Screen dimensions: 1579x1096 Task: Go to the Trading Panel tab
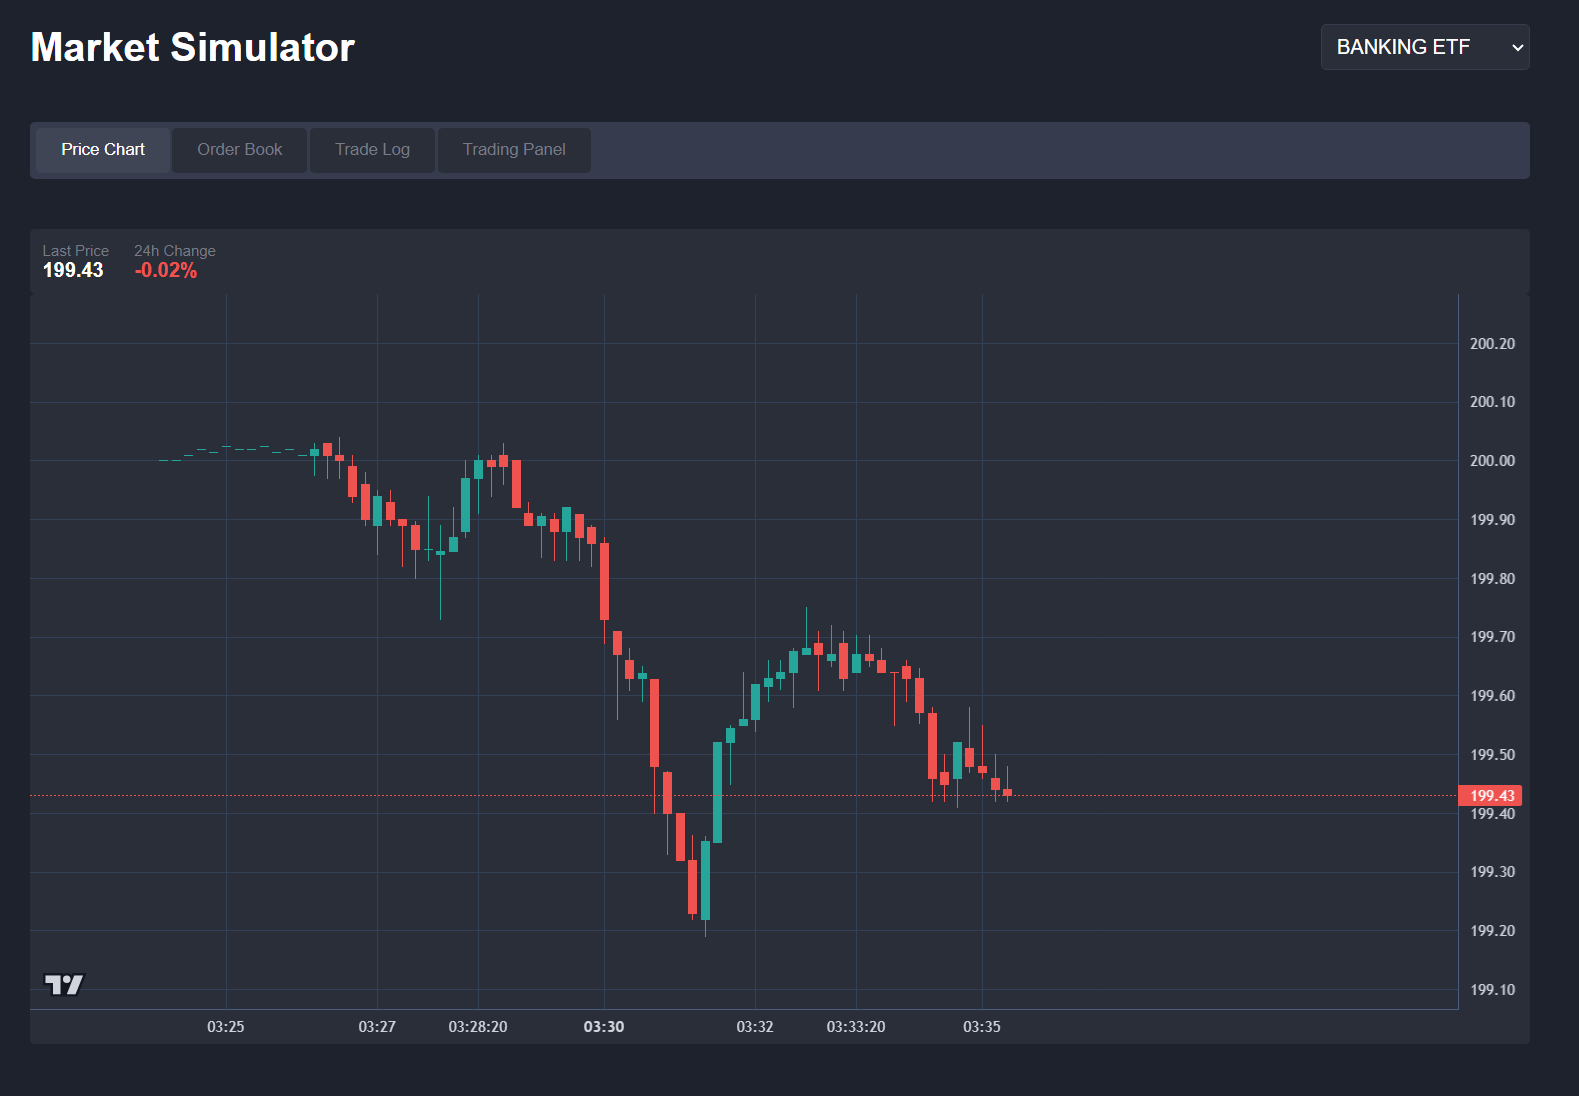[x=514, y=150]
